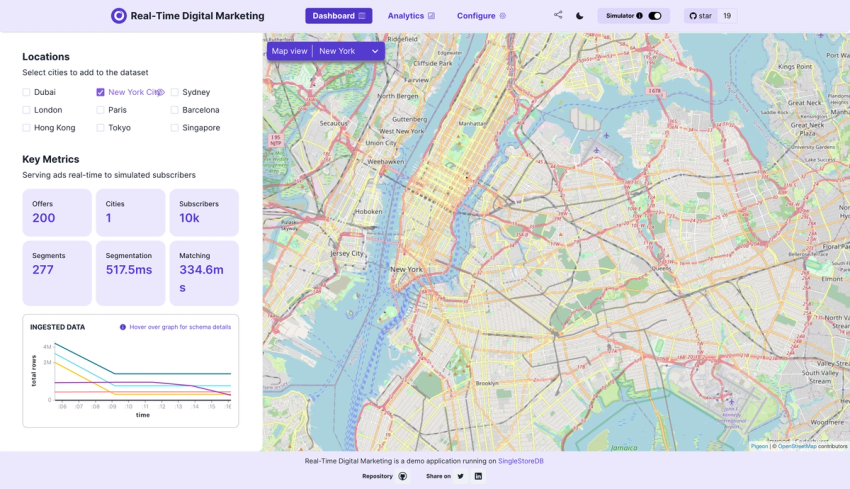Click the Offers 200 metric card

click(57, 213)
